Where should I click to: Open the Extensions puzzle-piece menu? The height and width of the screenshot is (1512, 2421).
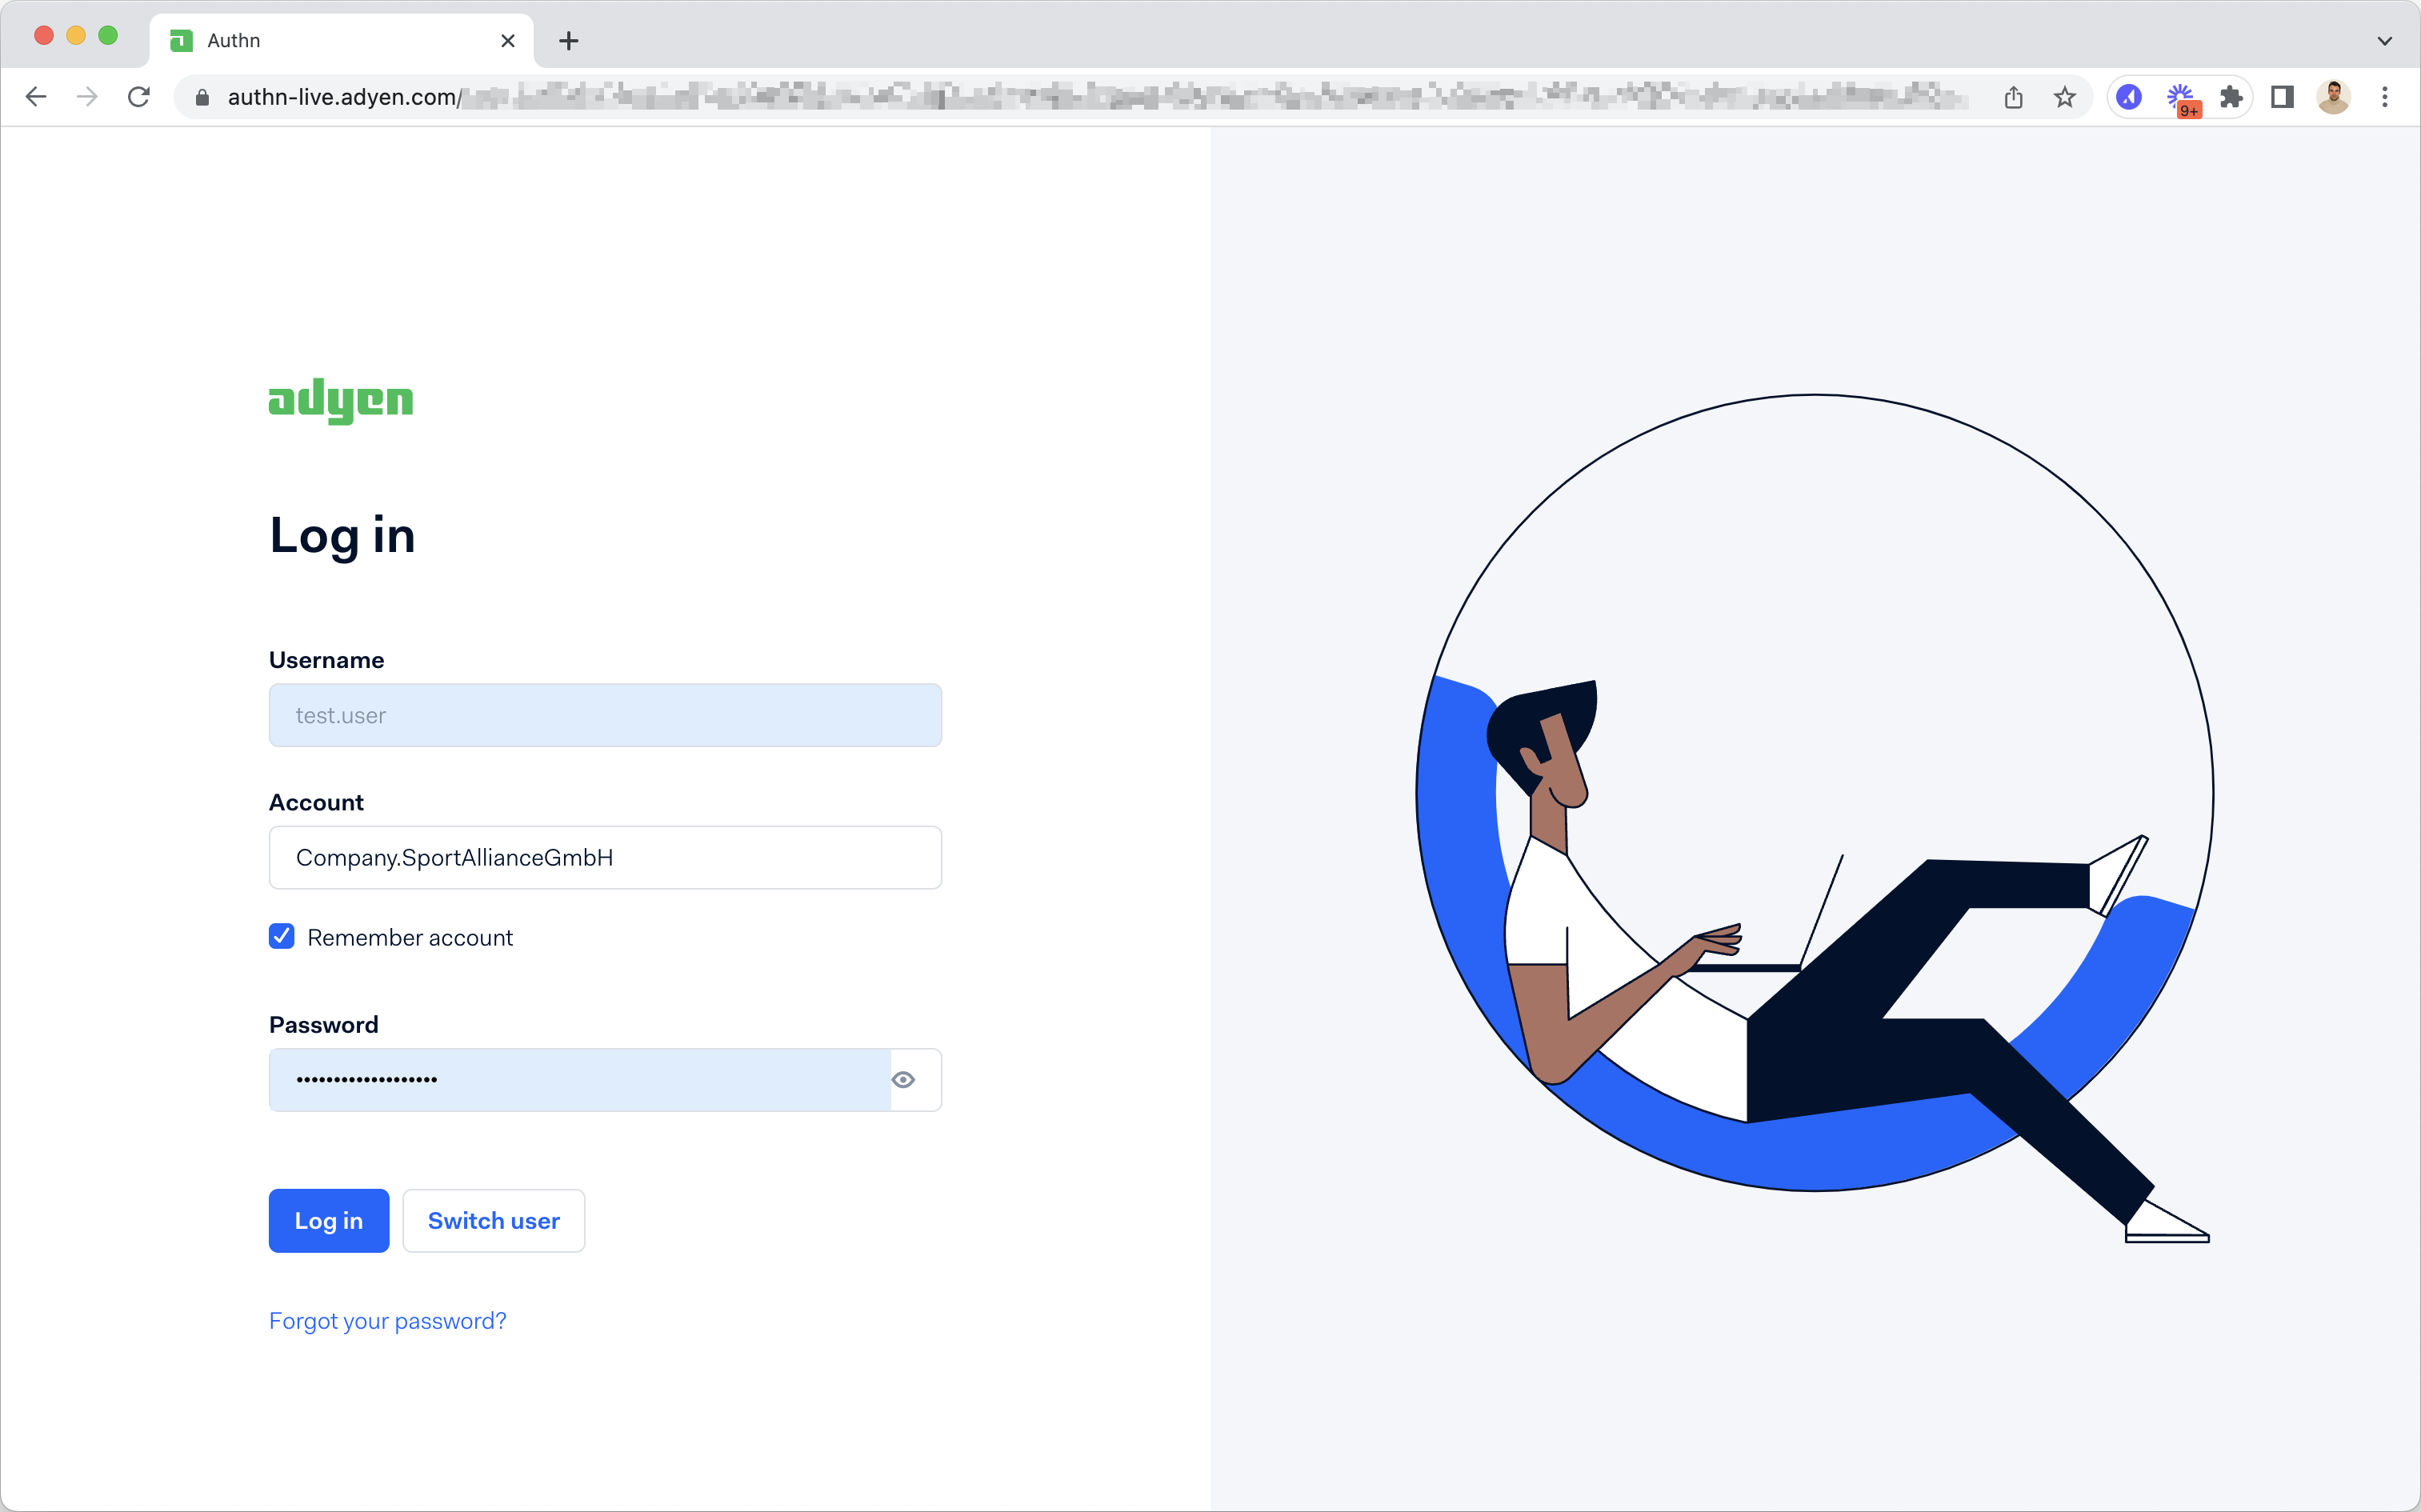point(2231,96)
